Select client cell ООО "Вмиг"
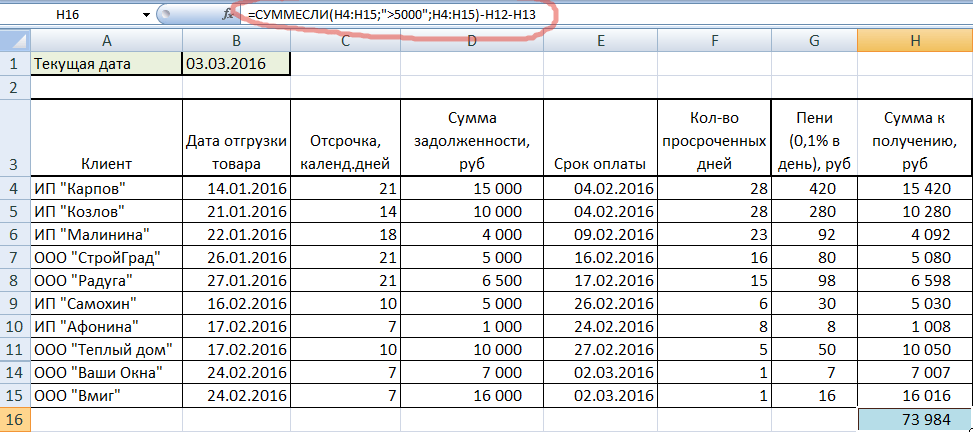The image size is (973, 432). point(106,395)
